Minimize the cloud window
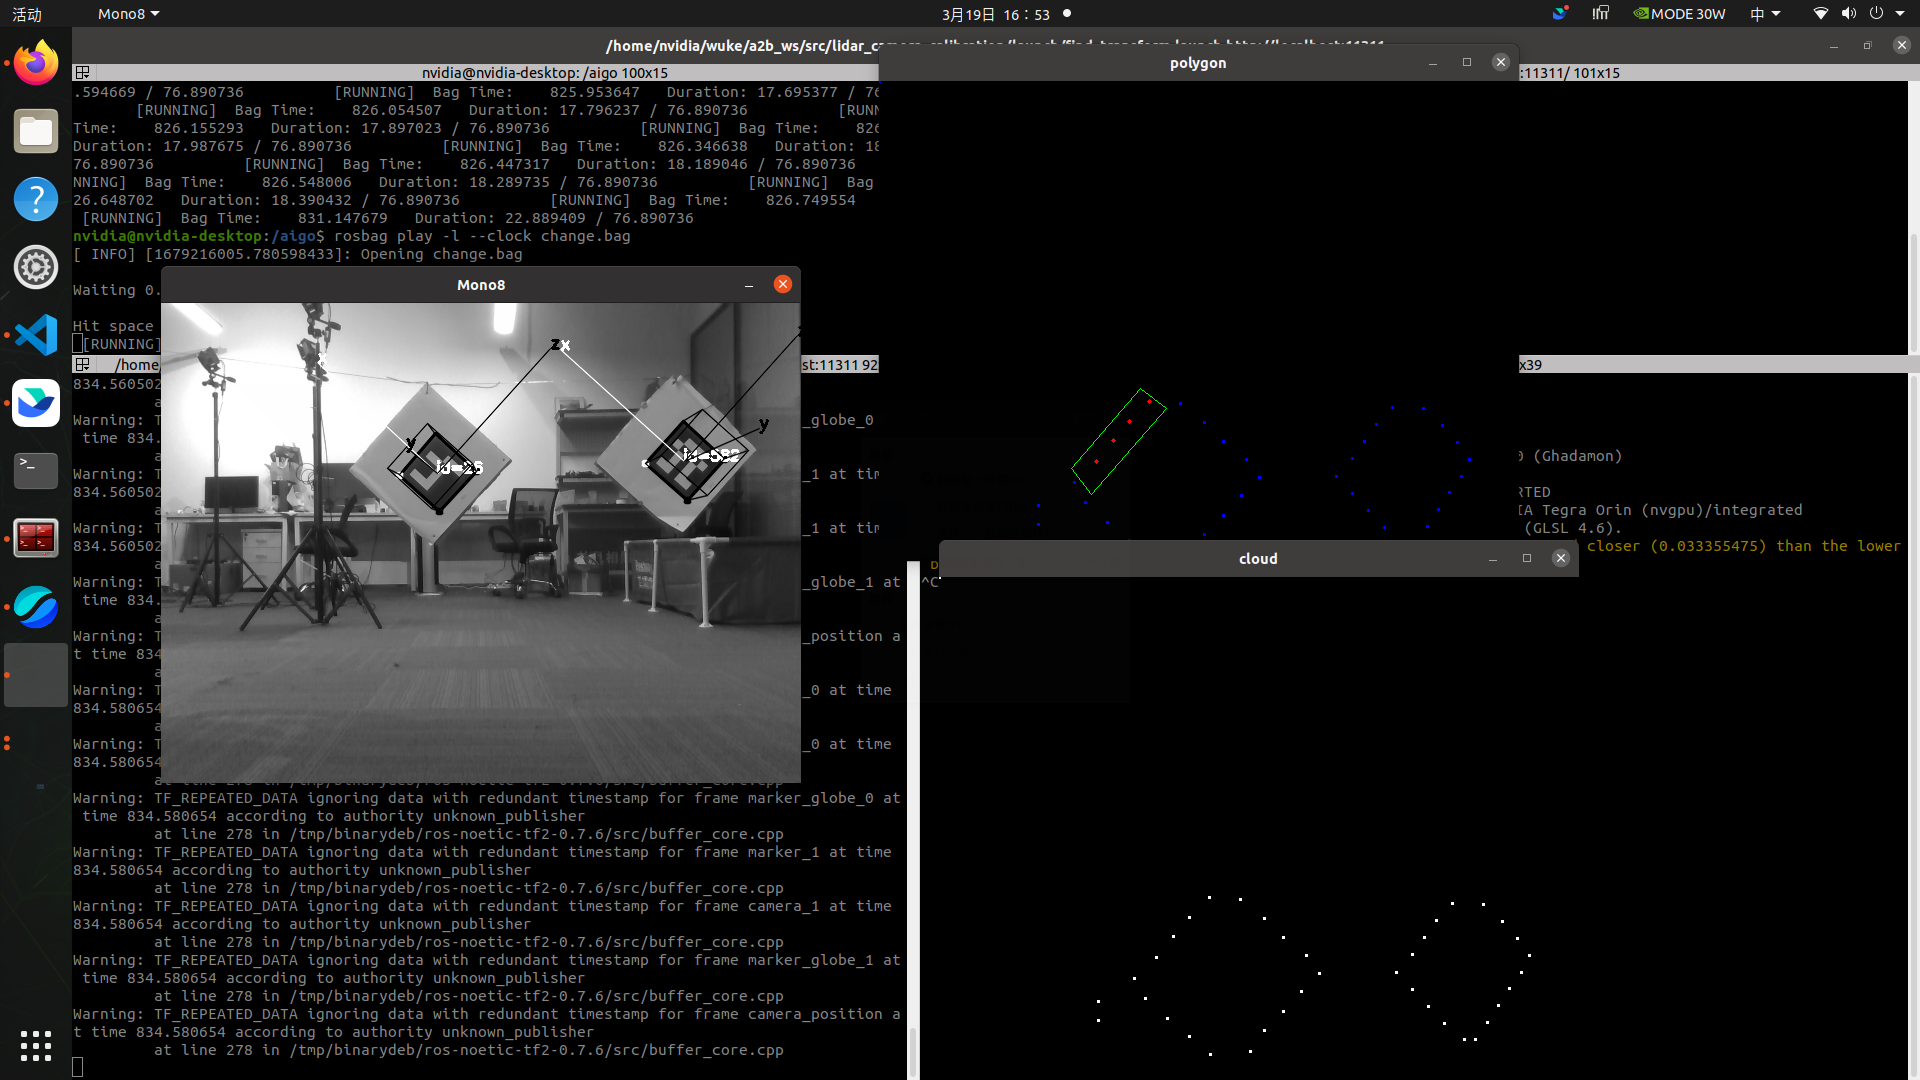1920x1080 pixels. [x=1493, y=559]
